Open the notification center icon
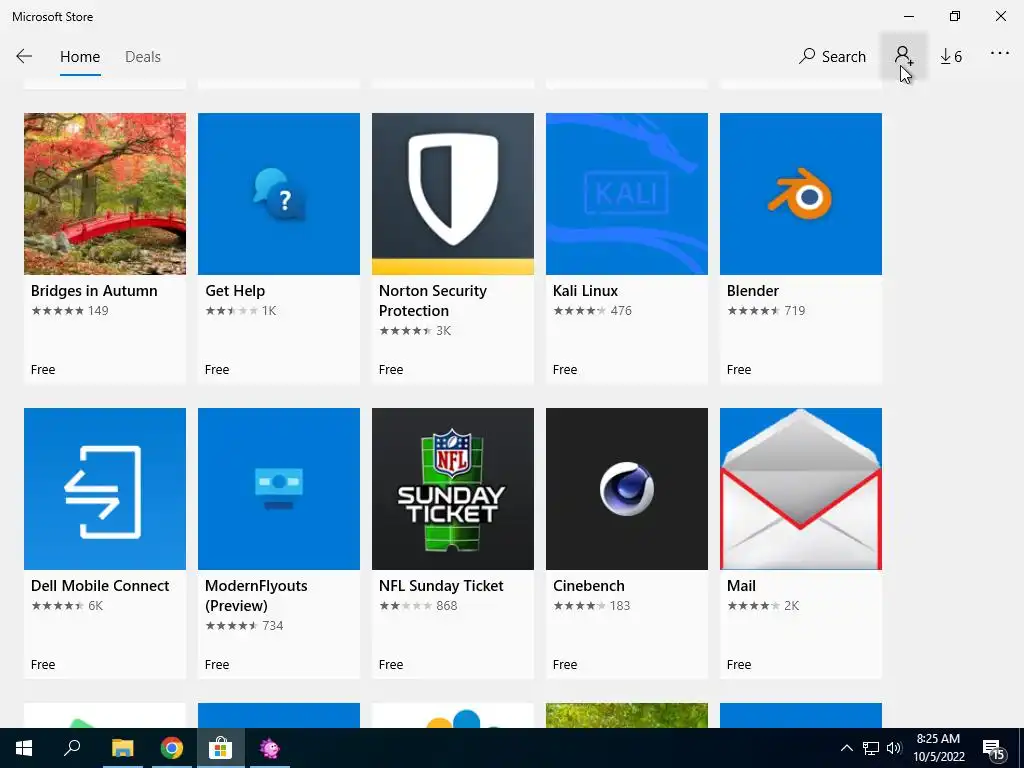Viewport: 1024px width, 768px height. 993,749
